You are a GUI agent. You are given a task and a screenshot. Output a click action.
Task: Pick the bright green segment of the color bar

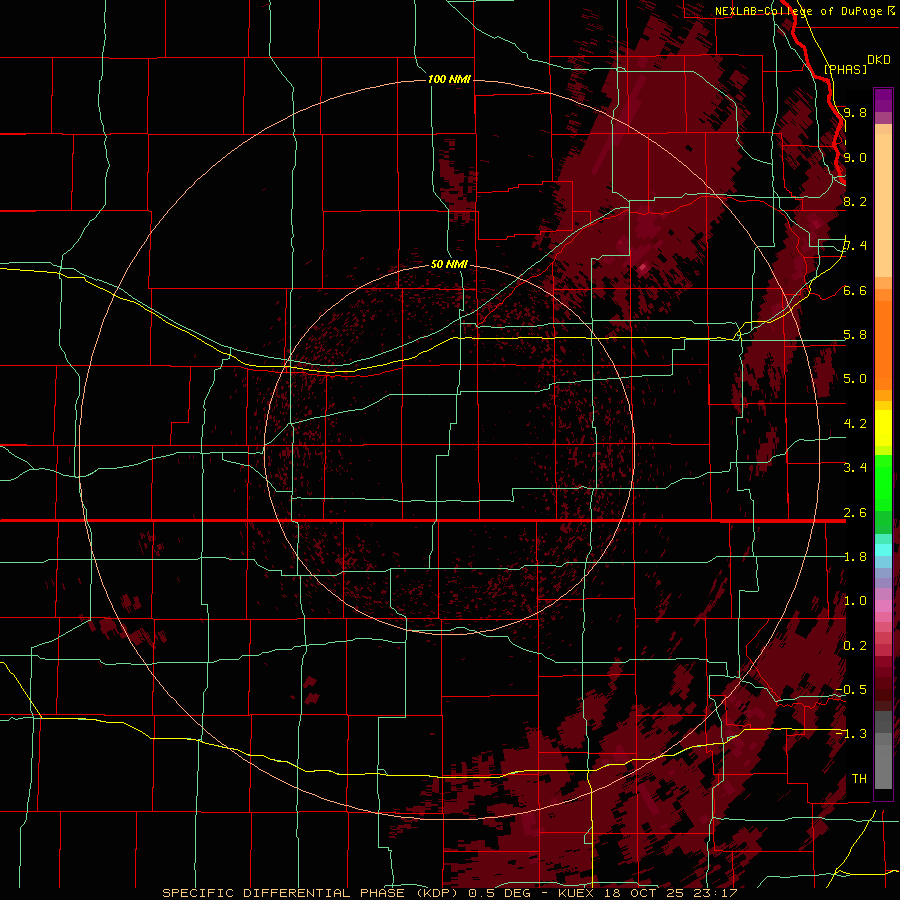pos(883,482)
